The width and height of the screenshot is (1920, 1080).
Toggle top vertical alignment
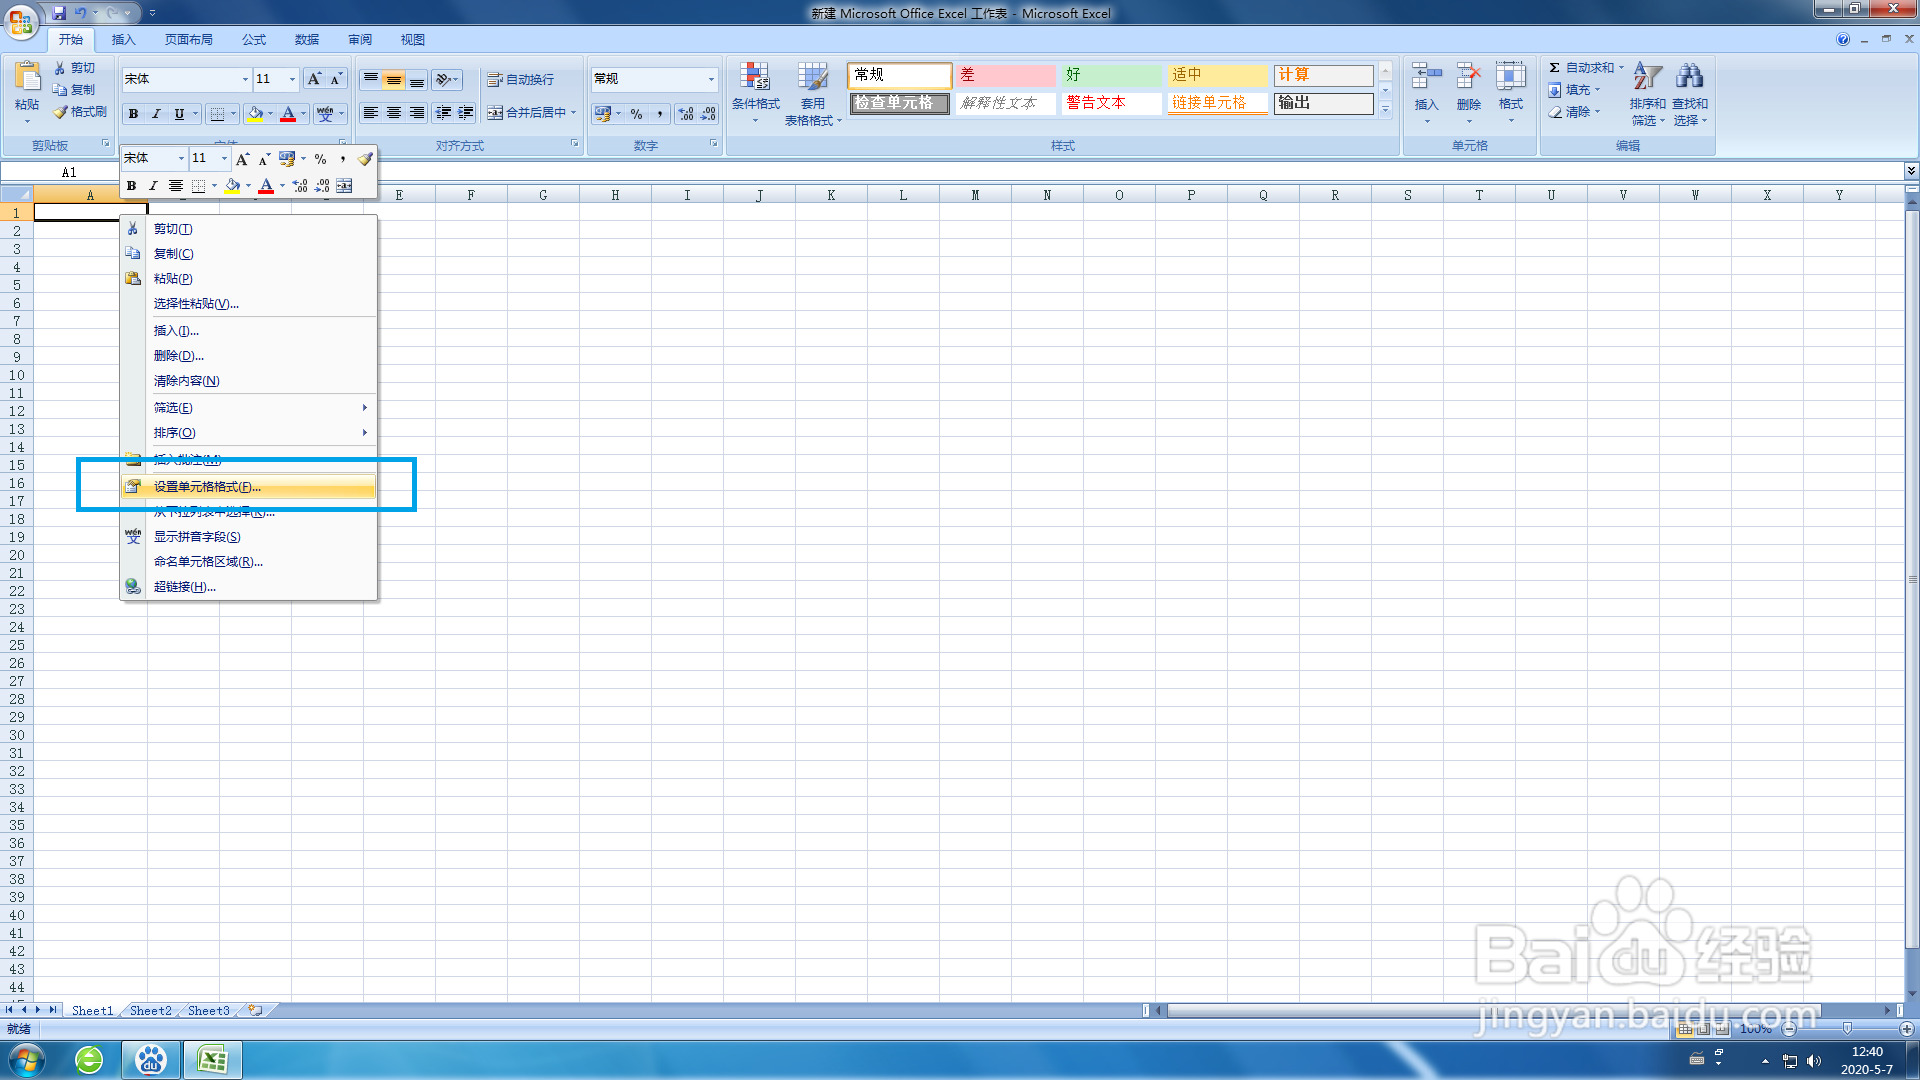click(x=371, y=79)
